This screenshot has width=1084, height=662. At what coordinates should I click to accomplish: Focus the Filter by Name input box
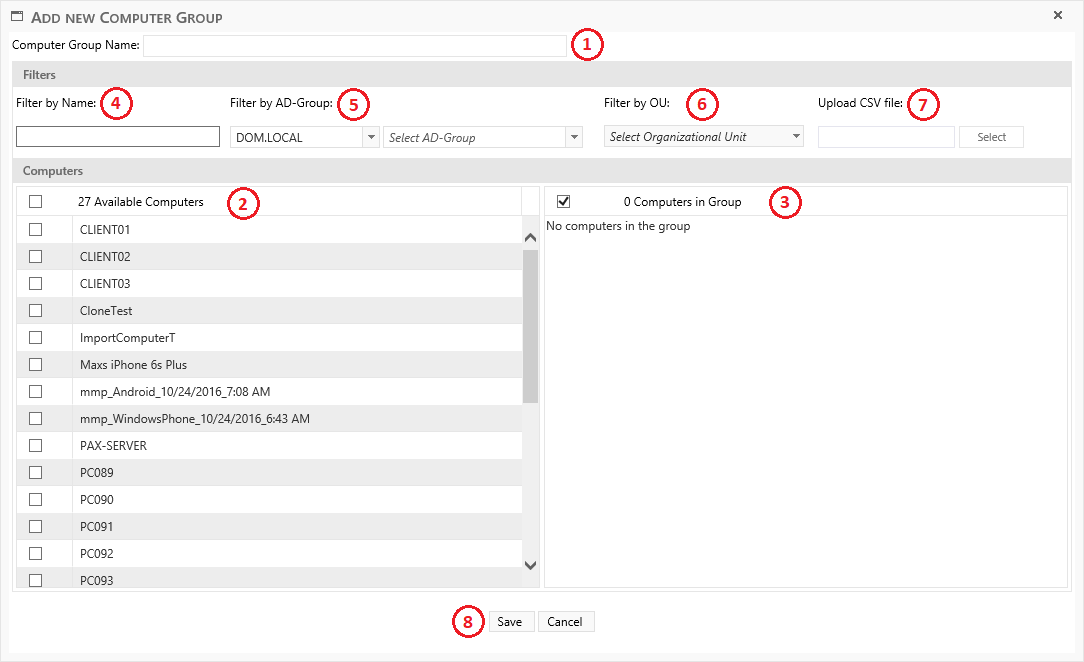pos(118,137)
